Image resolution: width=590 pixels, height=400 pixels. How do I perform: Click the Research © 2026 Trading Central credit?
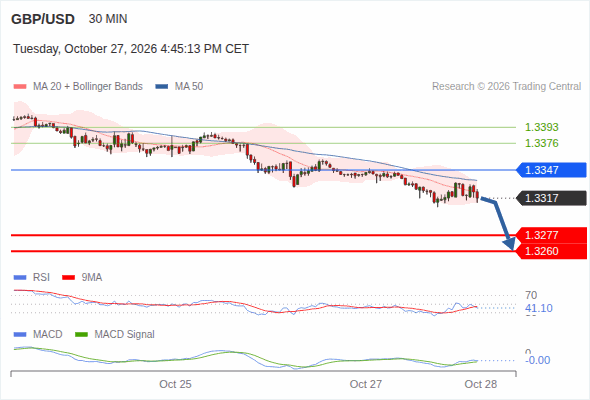pos(506,87)
